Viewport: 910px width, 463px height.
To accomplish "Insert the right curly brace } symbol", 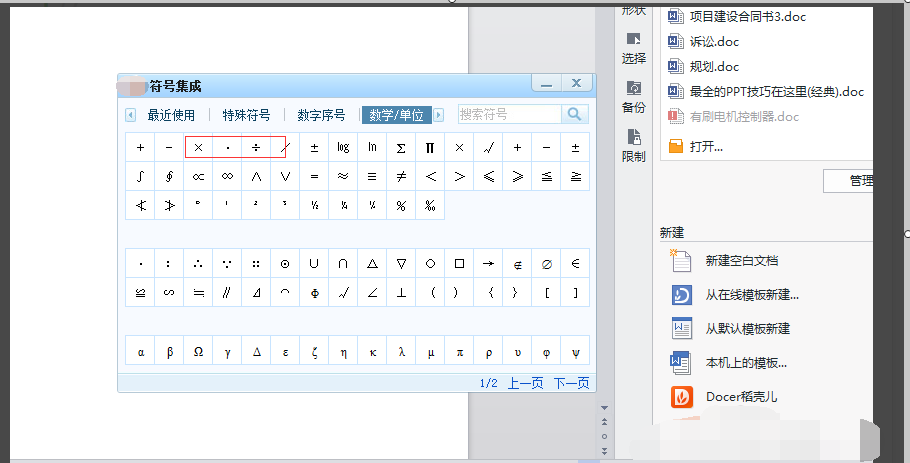I will tap(517, 292).
